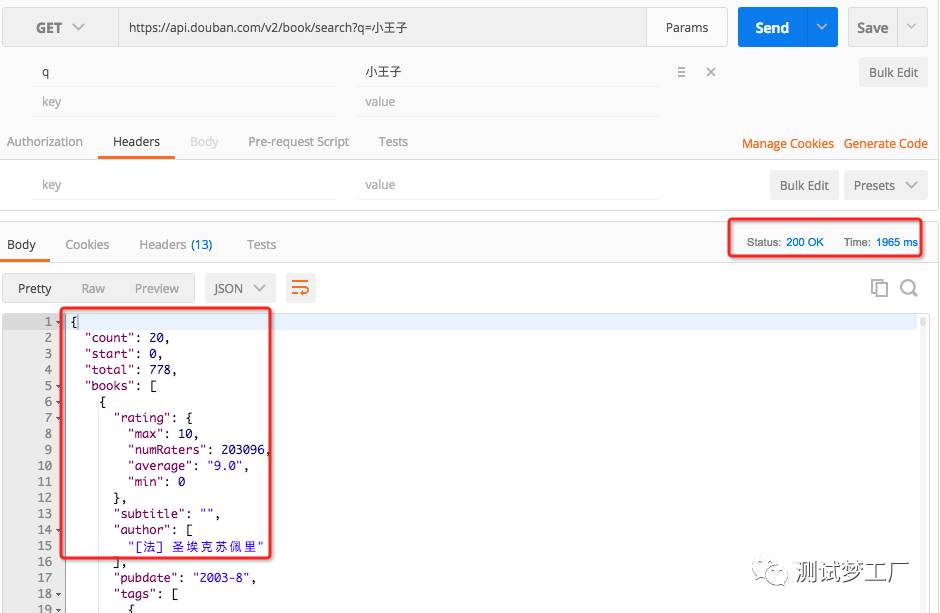Open the Presets dropdown
This screenshot has height=613, width=940.
[885, 186]
